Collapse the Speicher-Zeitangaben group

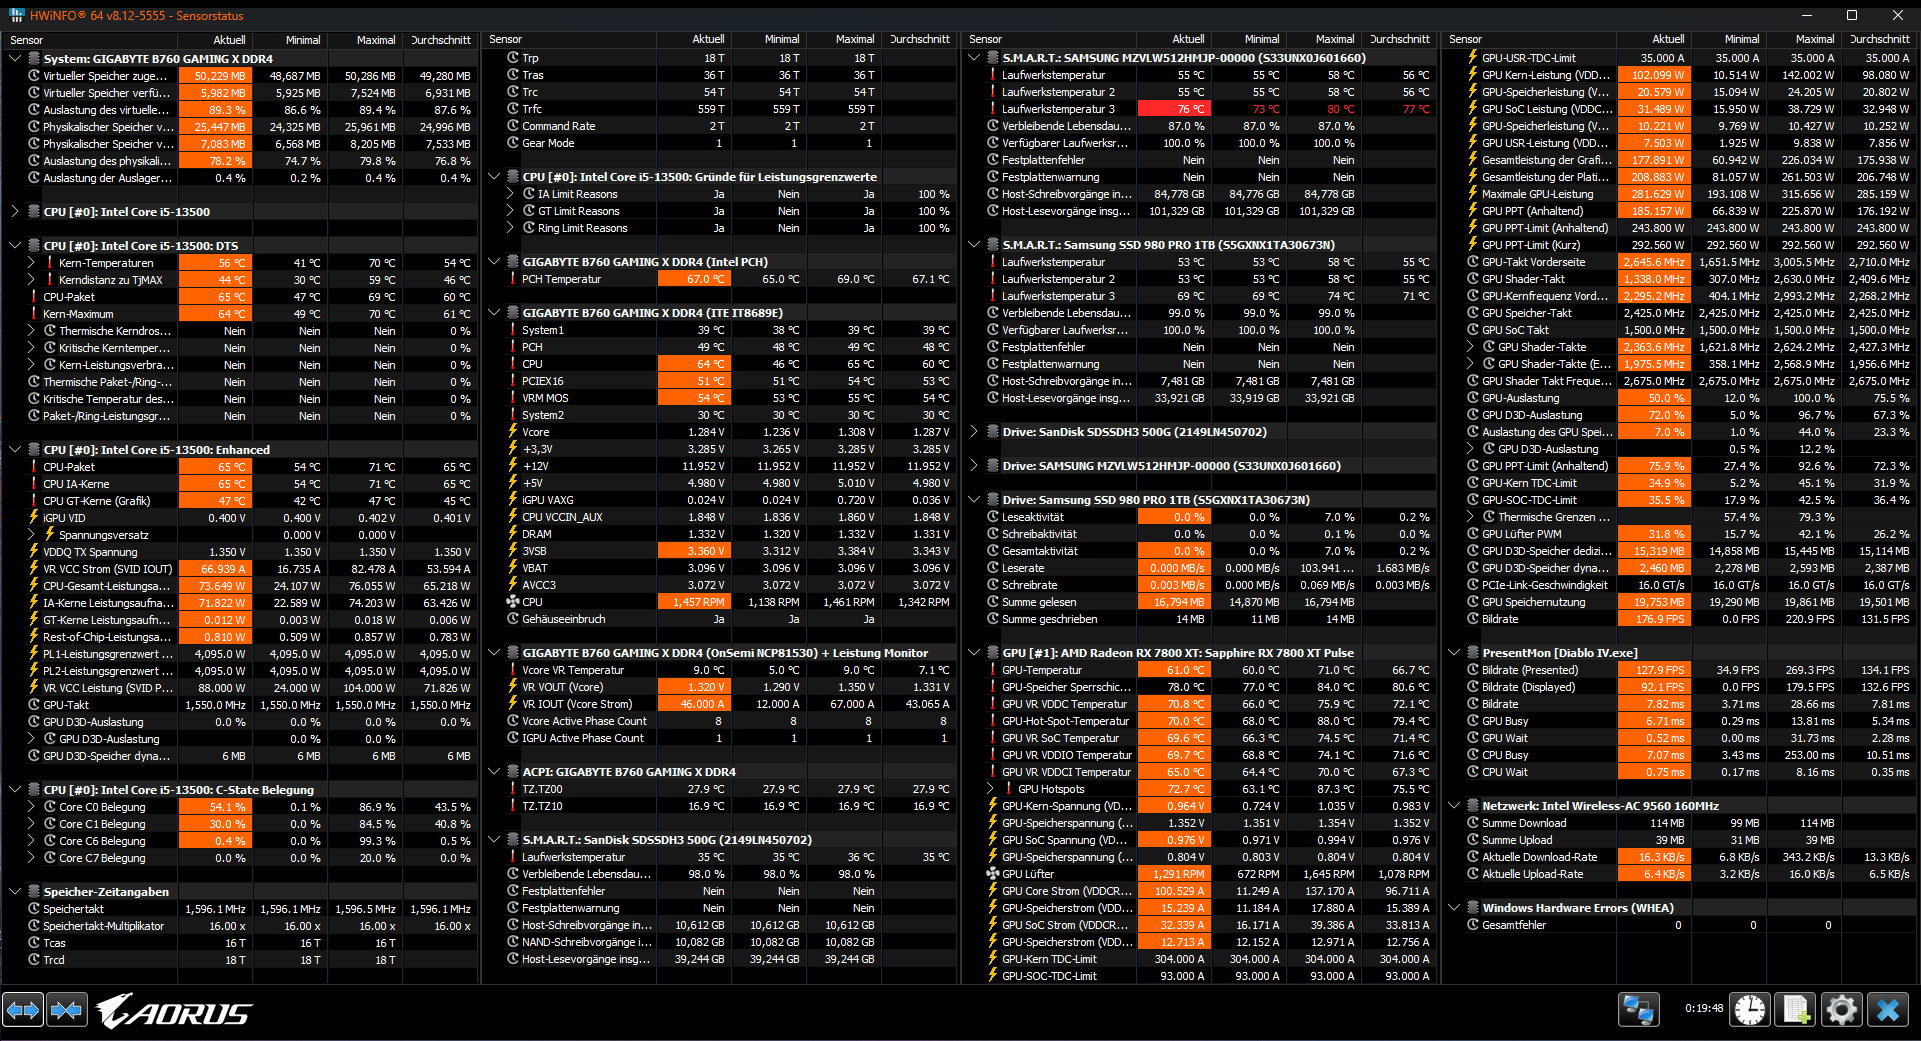[15, 892]
